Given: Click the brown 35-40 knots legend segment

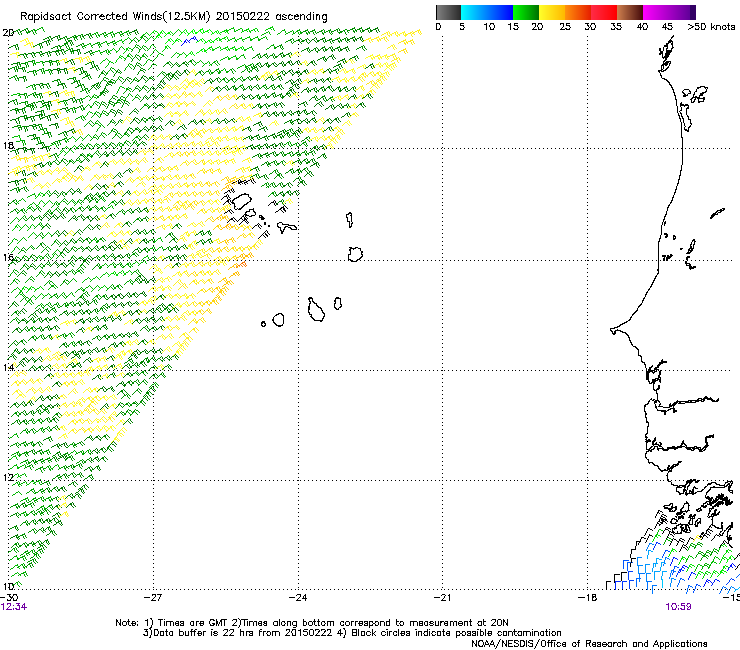Looking at the screenshot, I should click(630, 12).
